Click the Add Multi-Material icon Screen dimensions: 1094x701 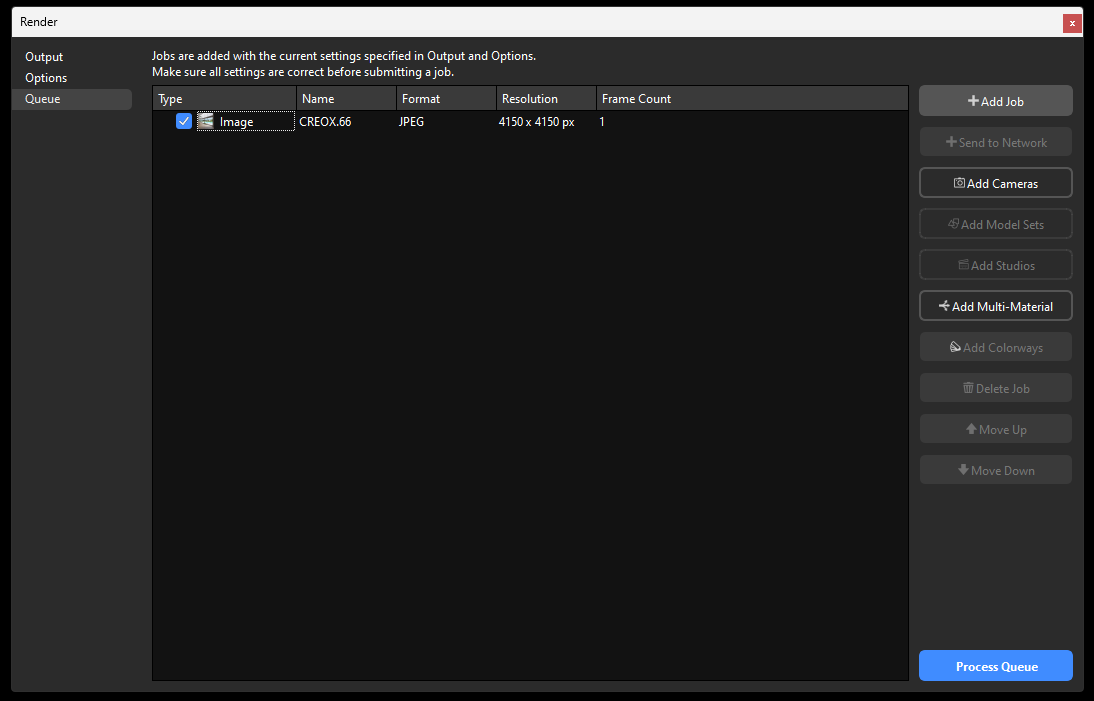click(x=942, y=305)
